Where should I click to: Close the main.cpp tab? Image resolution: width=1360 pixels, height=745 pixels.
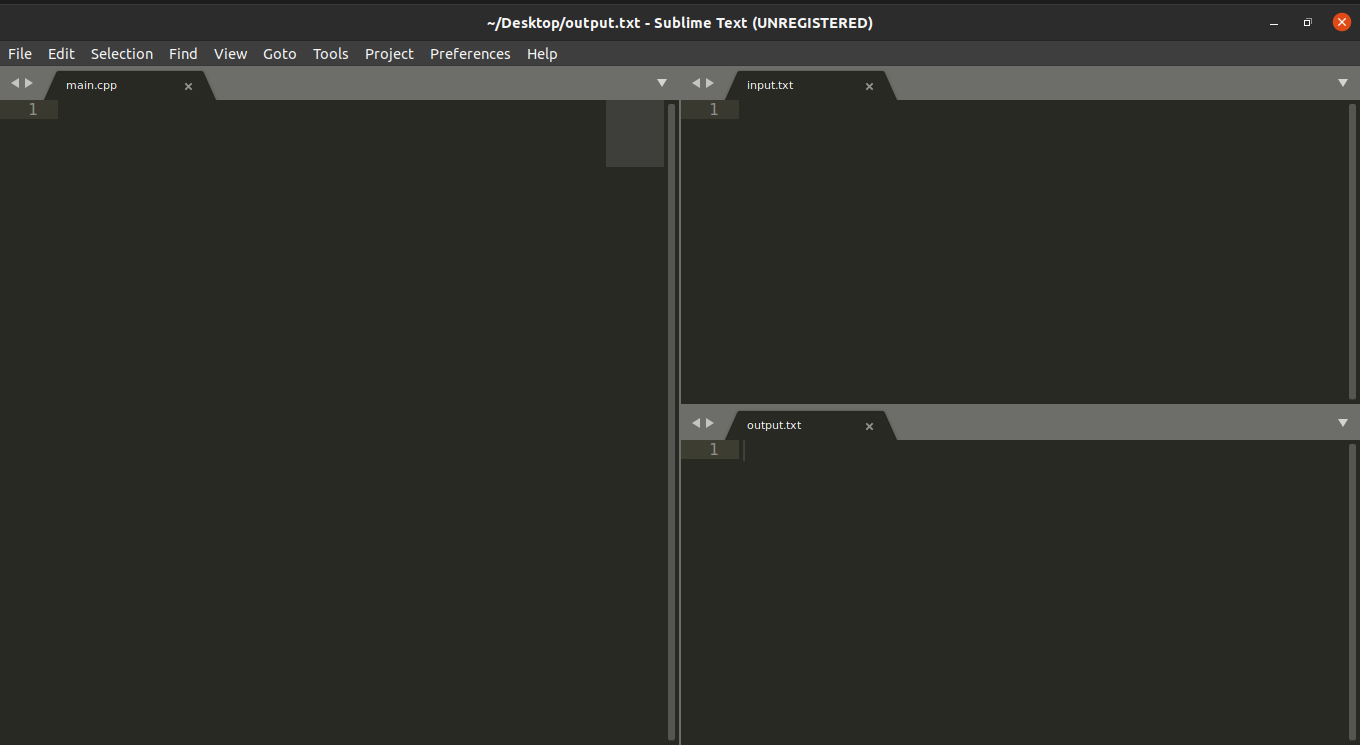pyautogui.click(x=188, y=86)
